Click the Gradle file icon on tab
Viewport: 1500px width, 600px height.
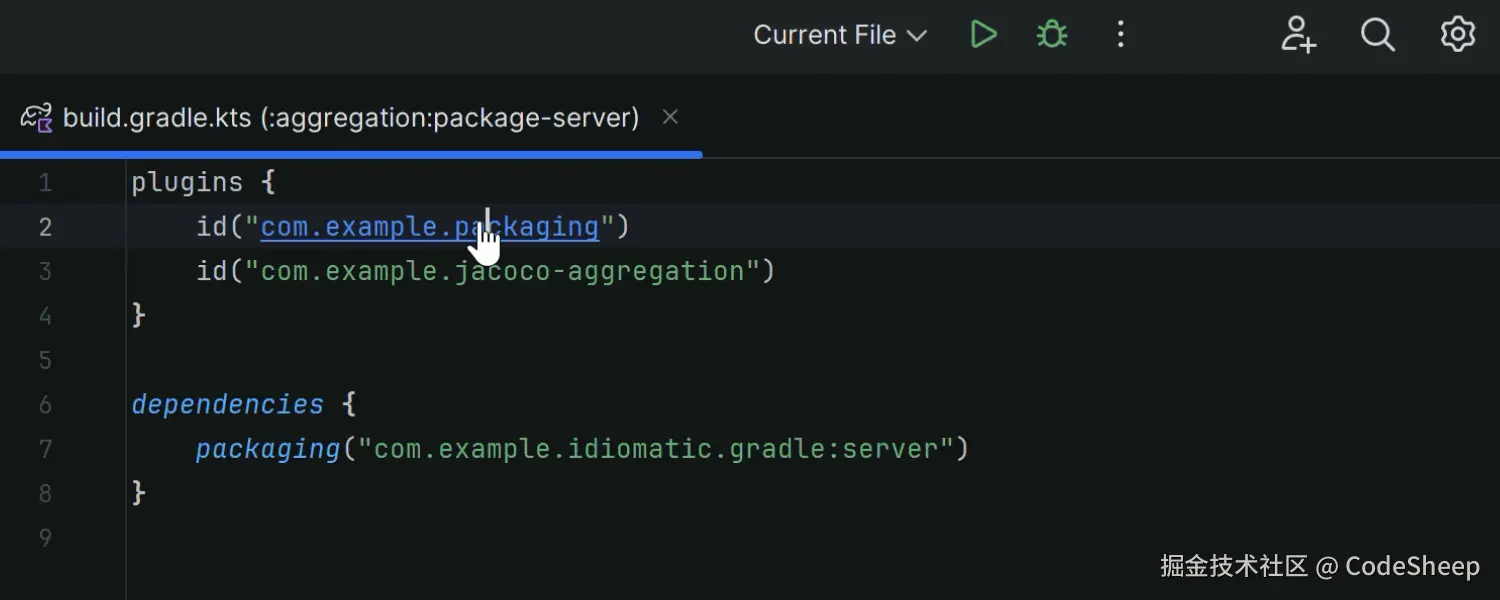[x=37, y=118]
